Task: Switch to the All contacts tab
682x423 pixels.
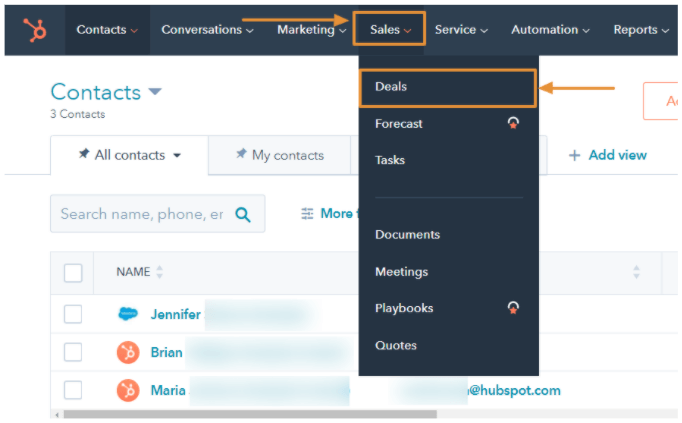Action: (130, 155)
